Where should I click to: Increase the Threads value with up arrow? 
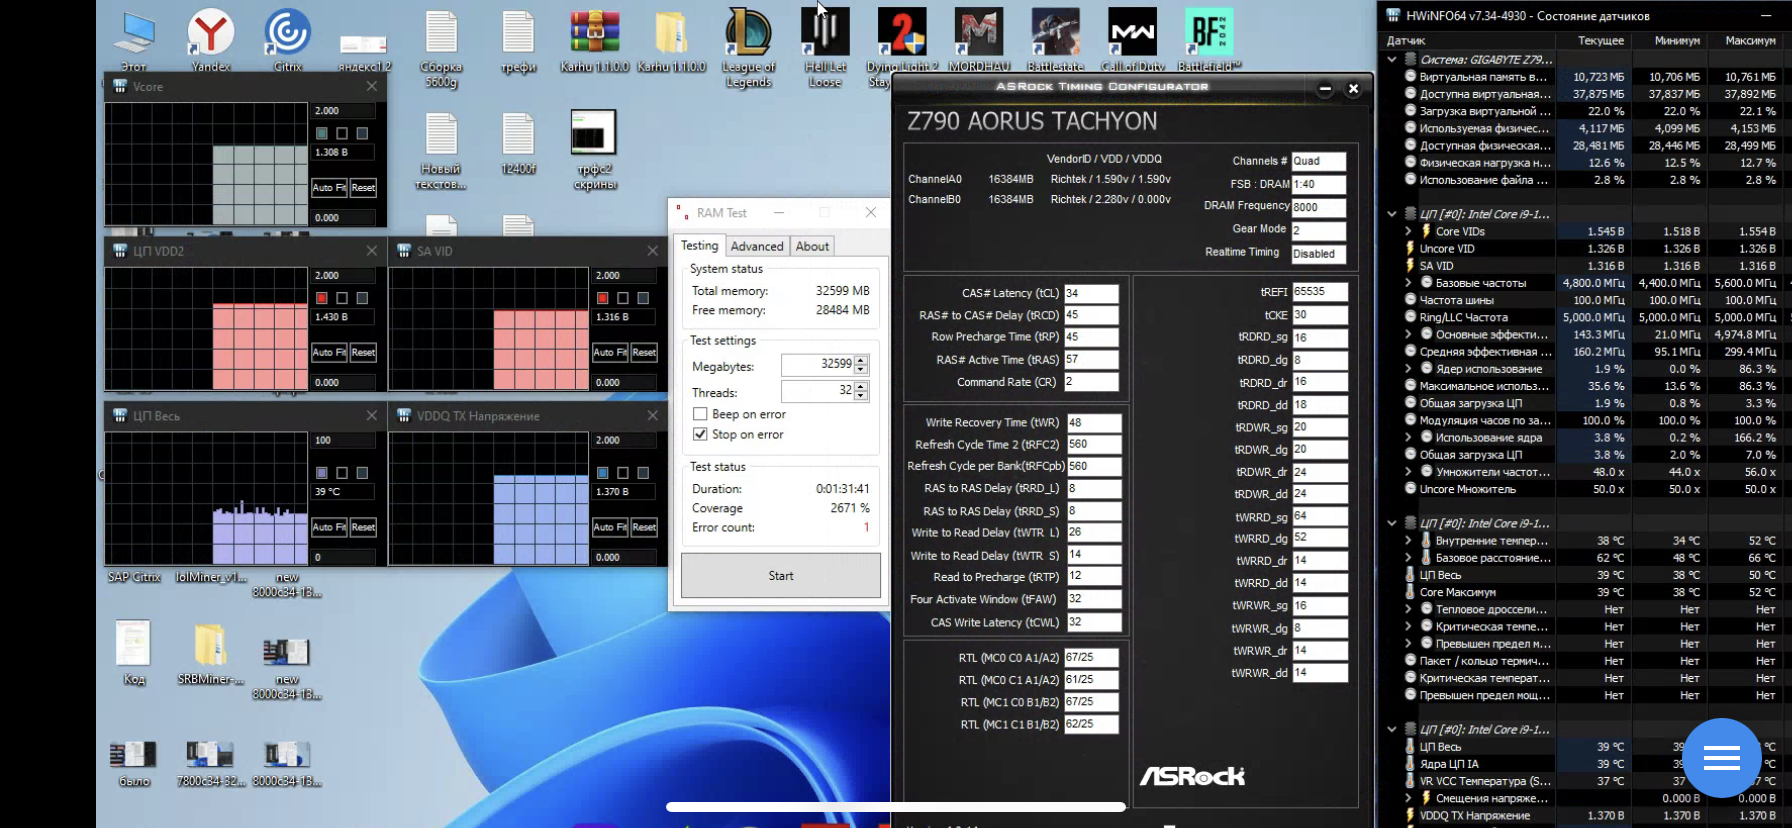click(861, 386)
